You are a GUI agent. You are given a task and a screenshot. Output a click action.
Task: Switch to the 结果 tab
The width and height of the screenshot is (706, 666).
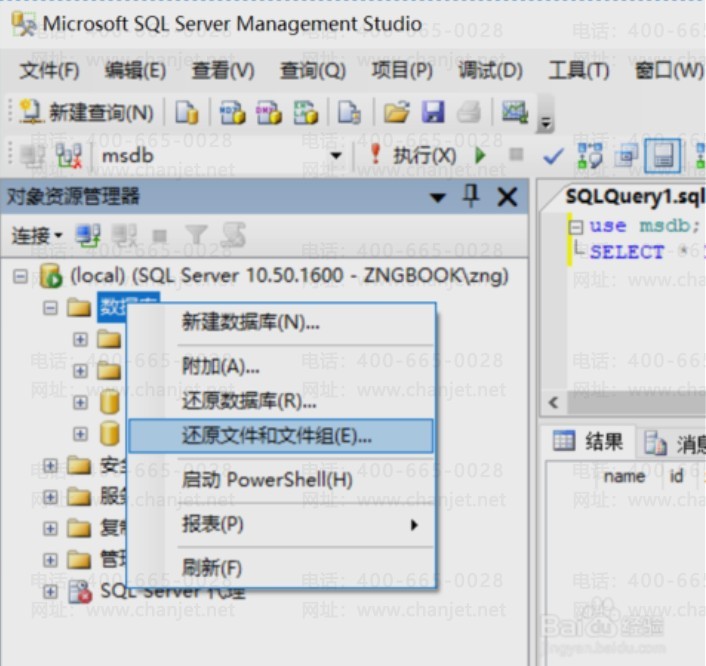588,441
